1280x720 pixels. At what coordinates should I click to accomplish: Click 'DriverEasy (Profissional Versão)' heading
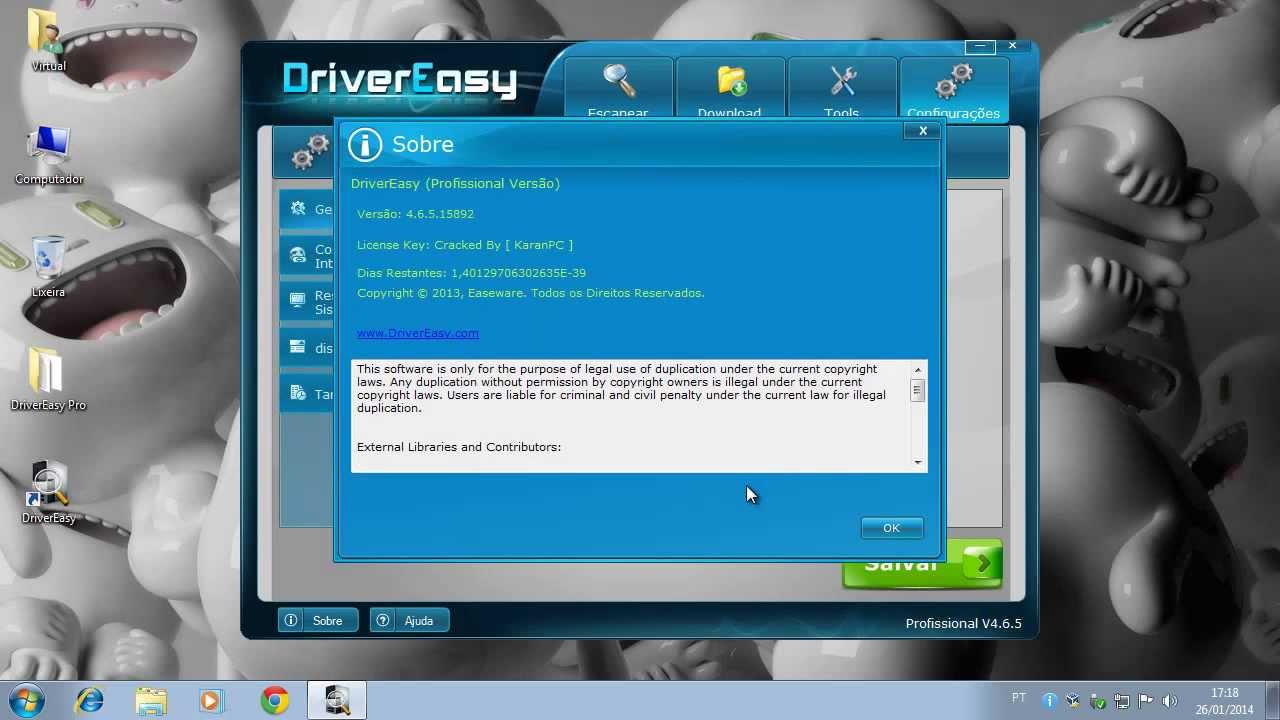(455, 184)
